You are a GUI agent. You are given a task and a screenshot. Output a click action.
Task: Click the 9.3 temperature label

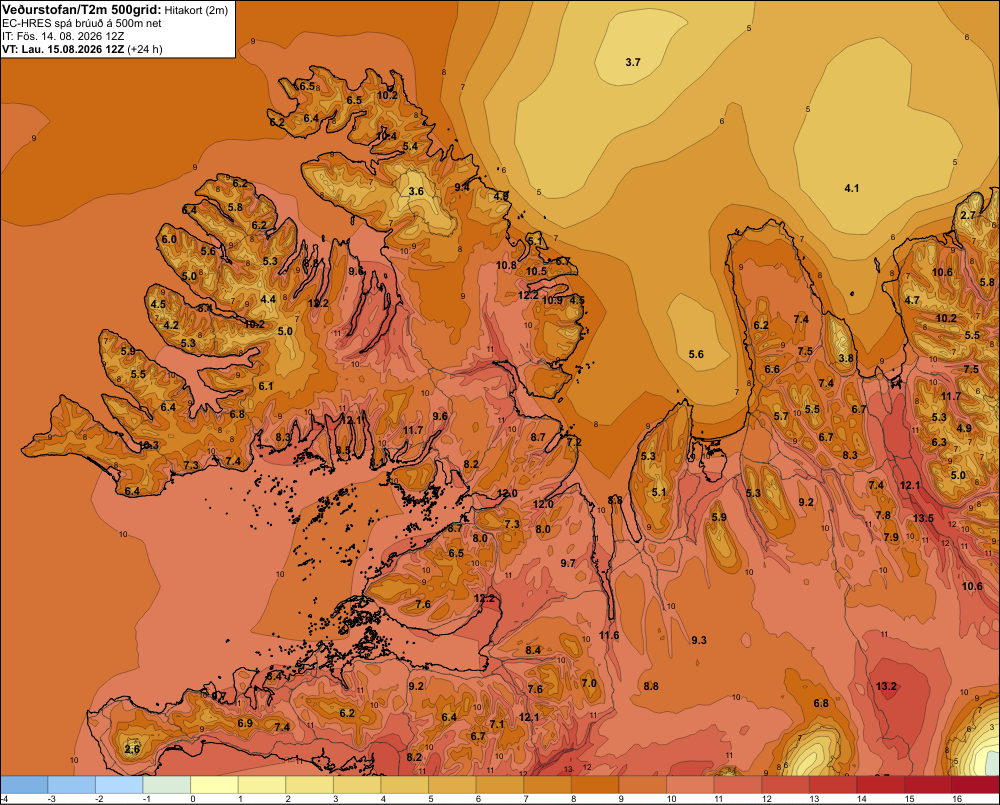click(699, 640)
